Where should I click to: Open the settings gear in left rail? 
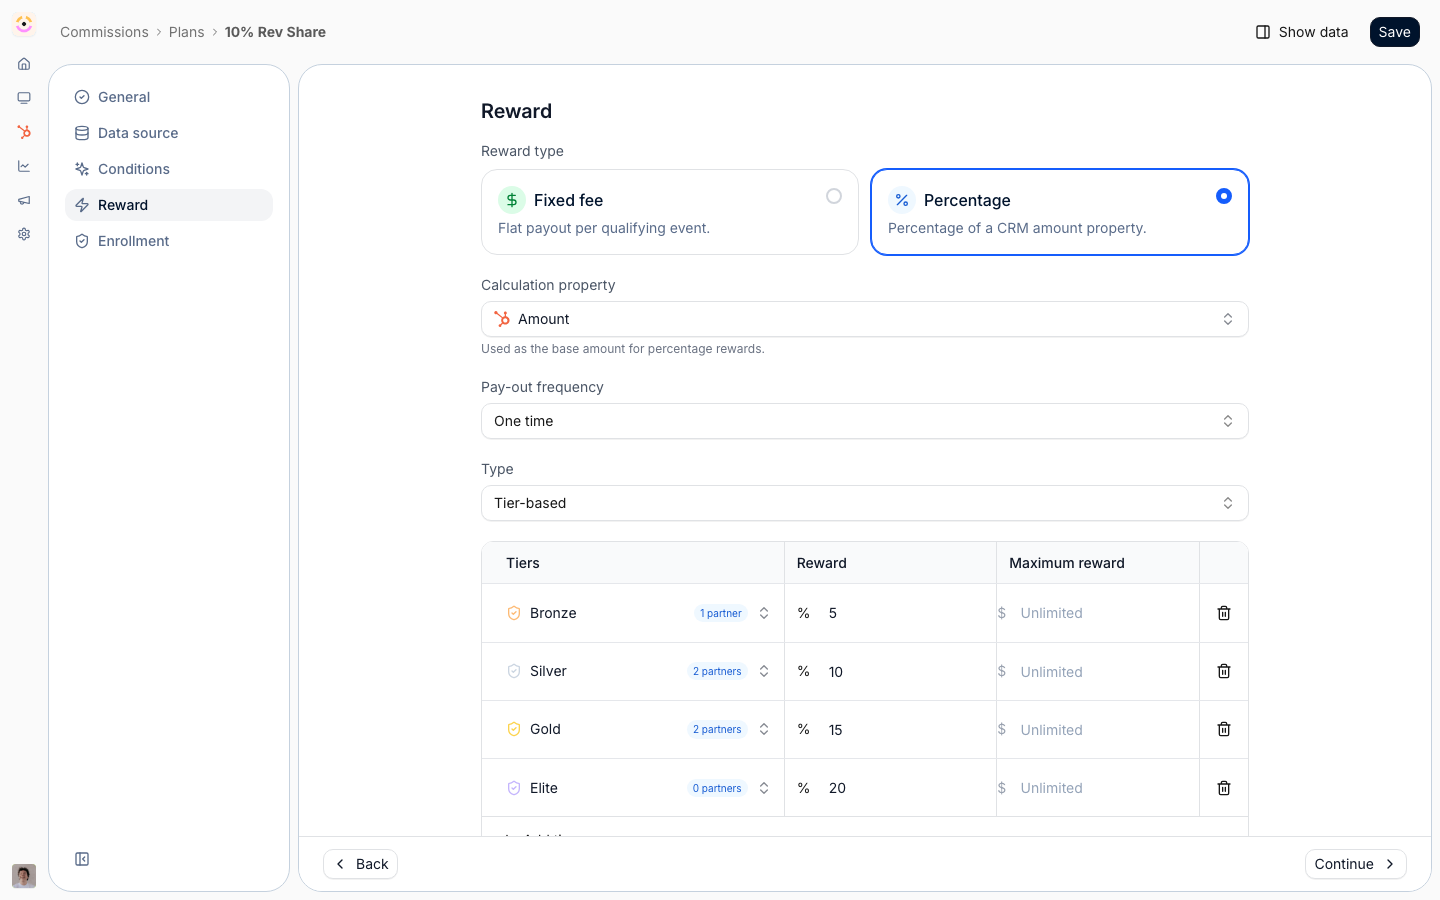pyautogui.click(x=24, y=234)
